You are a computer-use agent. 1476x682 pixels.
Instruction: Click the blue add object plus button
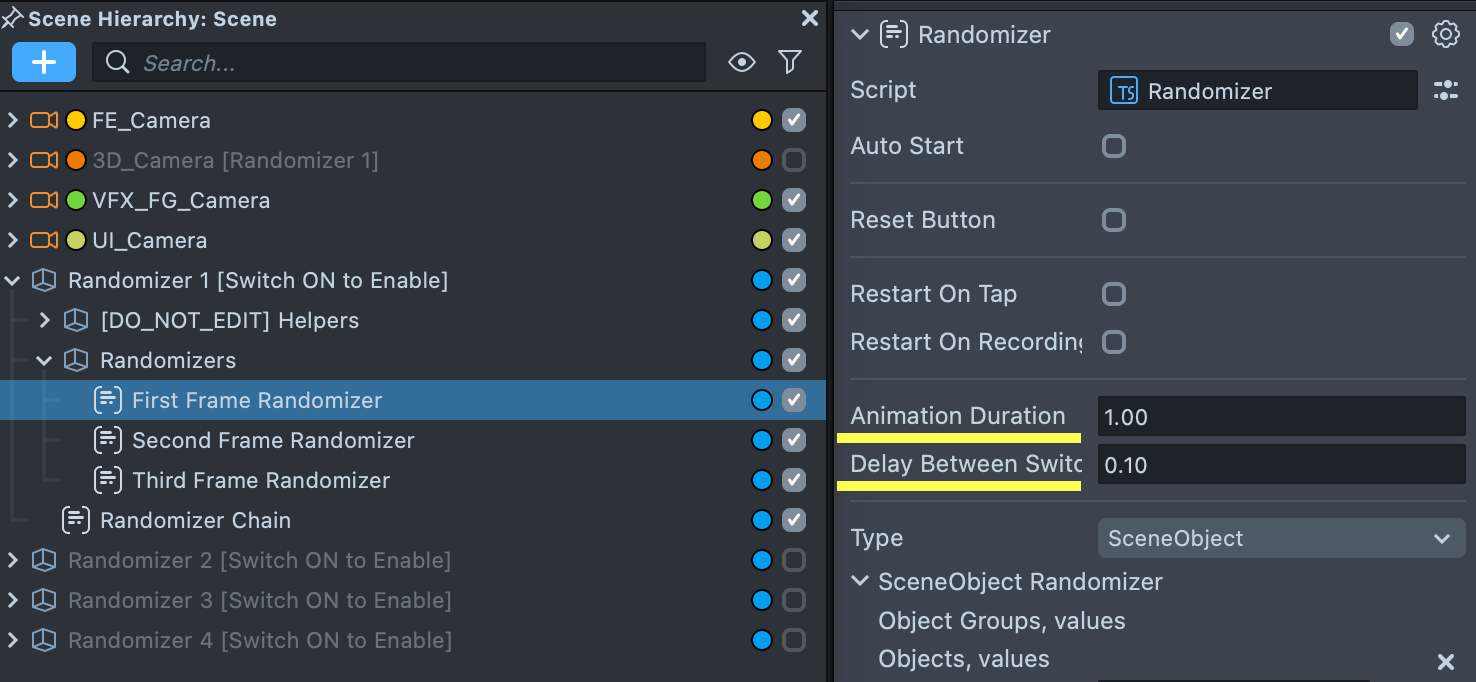click(x=44, y=62)
